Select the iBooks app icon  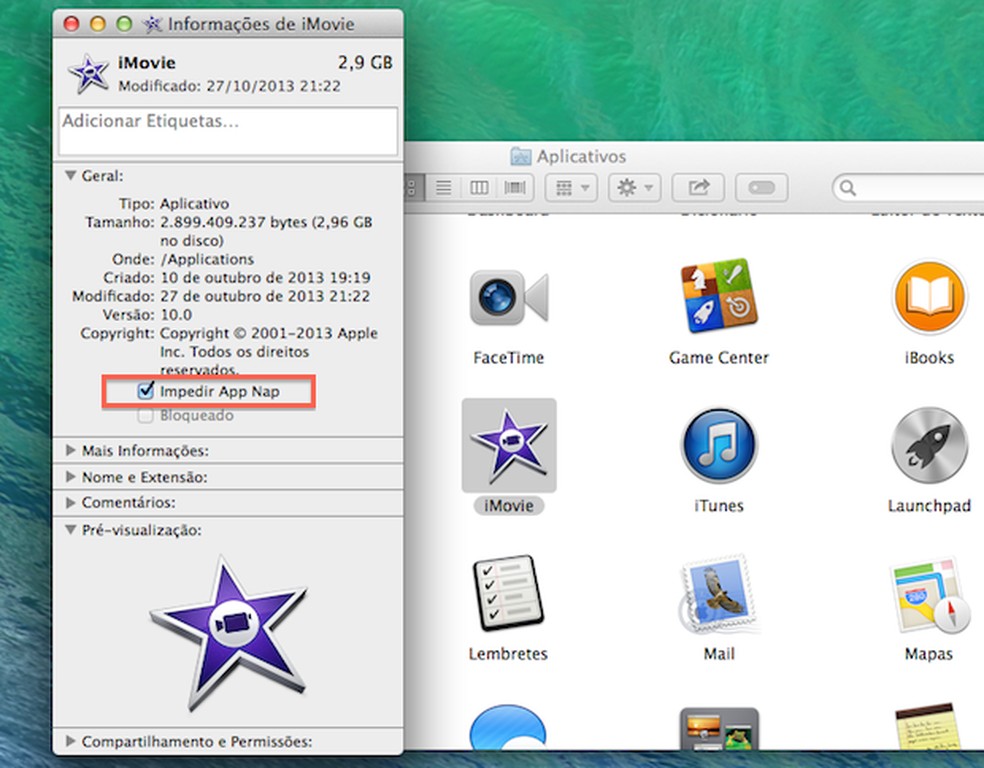tap(929, 297)
